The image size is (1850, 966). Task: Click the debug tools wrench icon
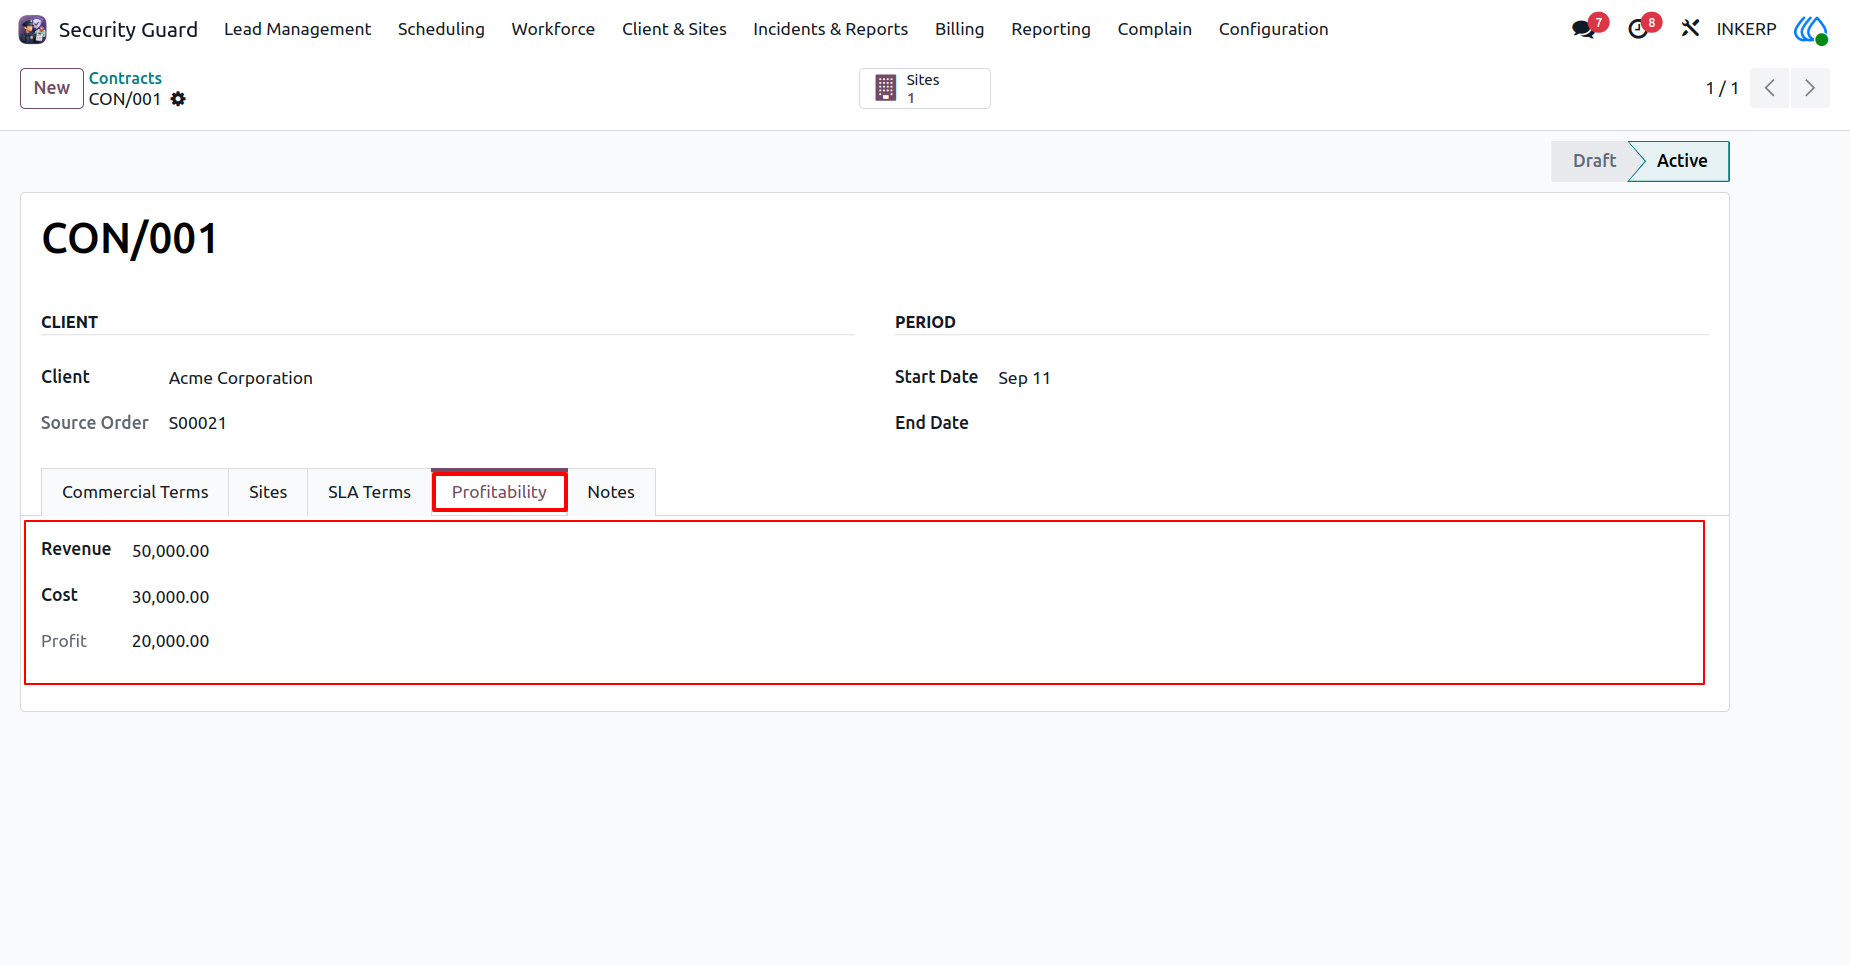pos(1690,29)
